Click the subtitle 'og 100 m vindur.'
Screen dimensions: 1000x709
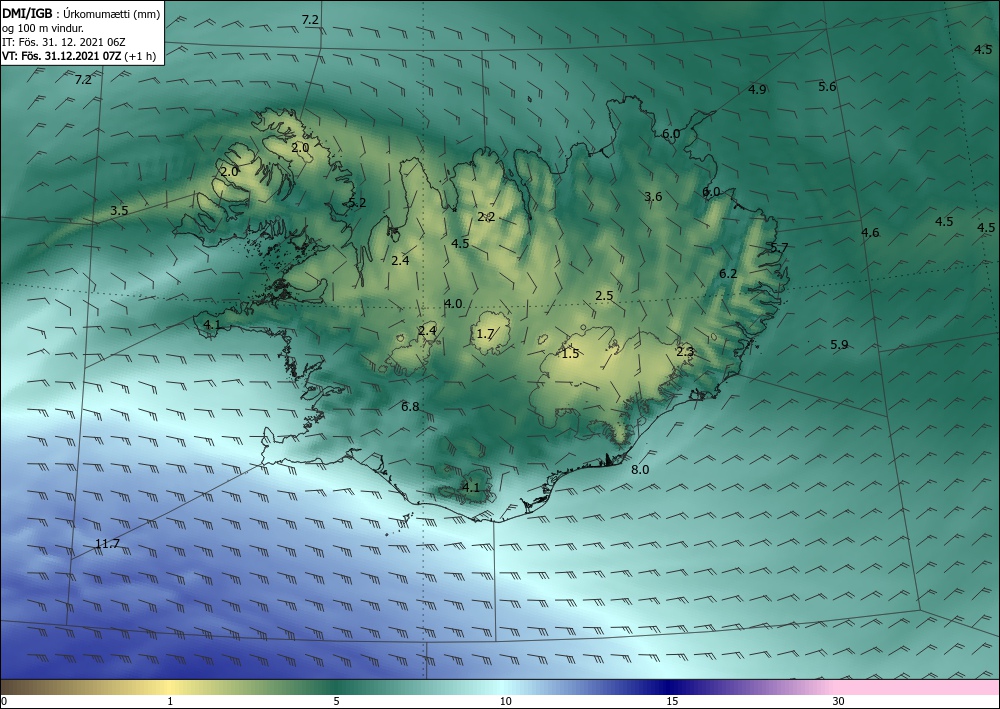pos(43,28)
